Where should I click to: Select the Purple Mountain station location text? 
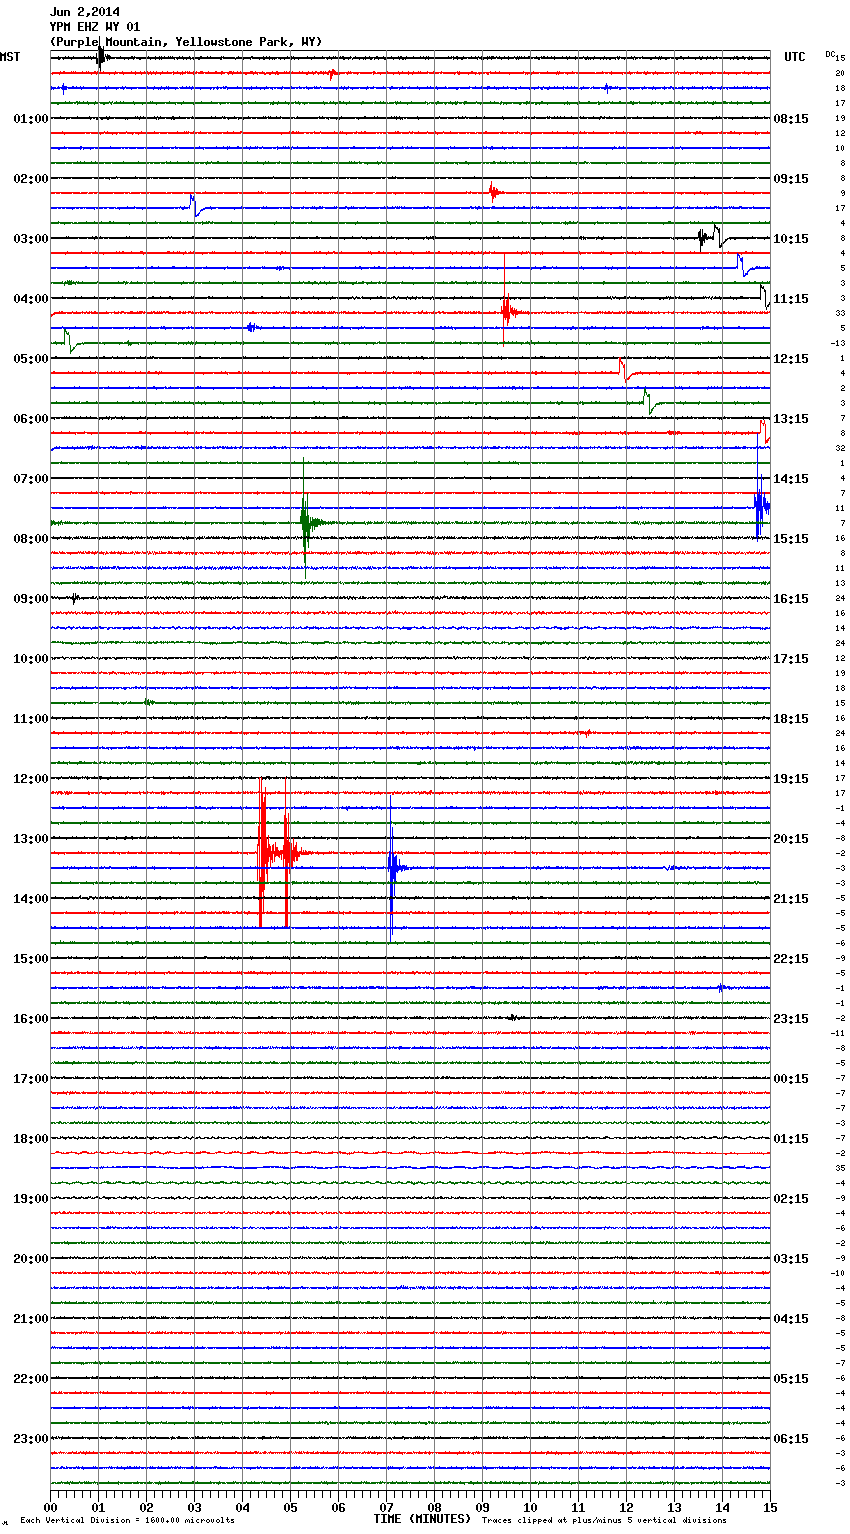[186, 42]
